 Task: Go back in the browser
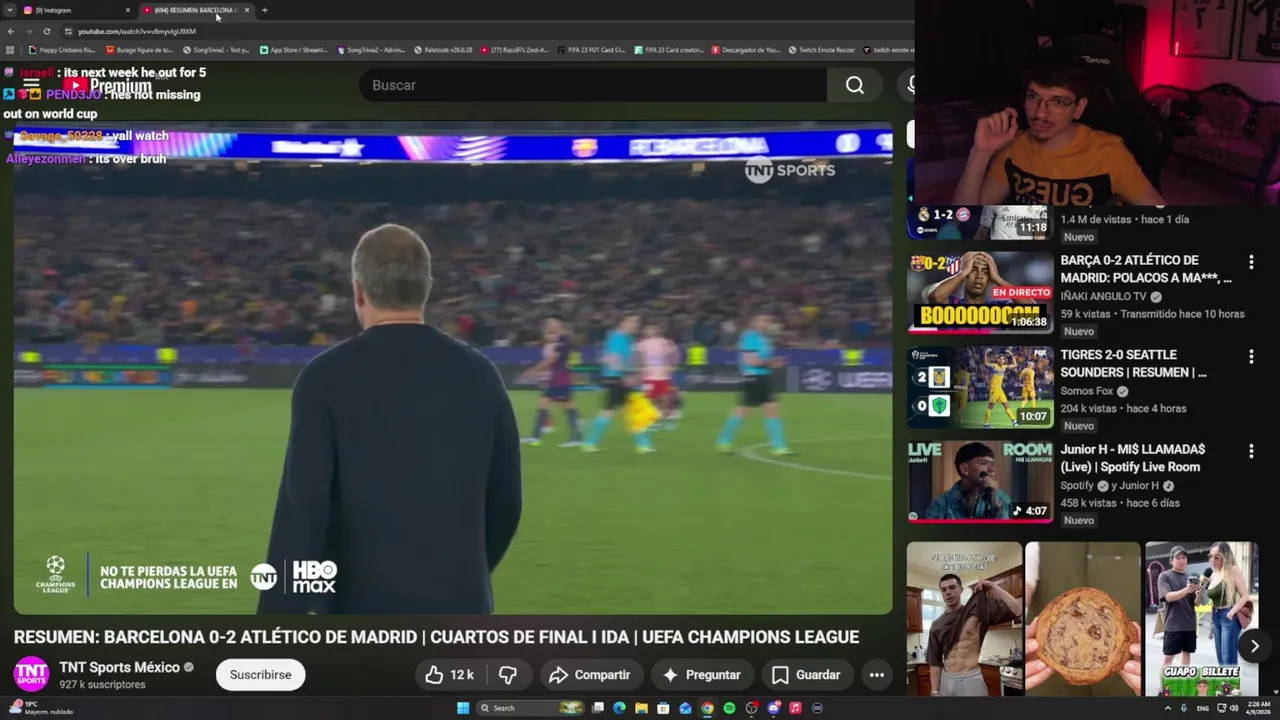[11, 31]
